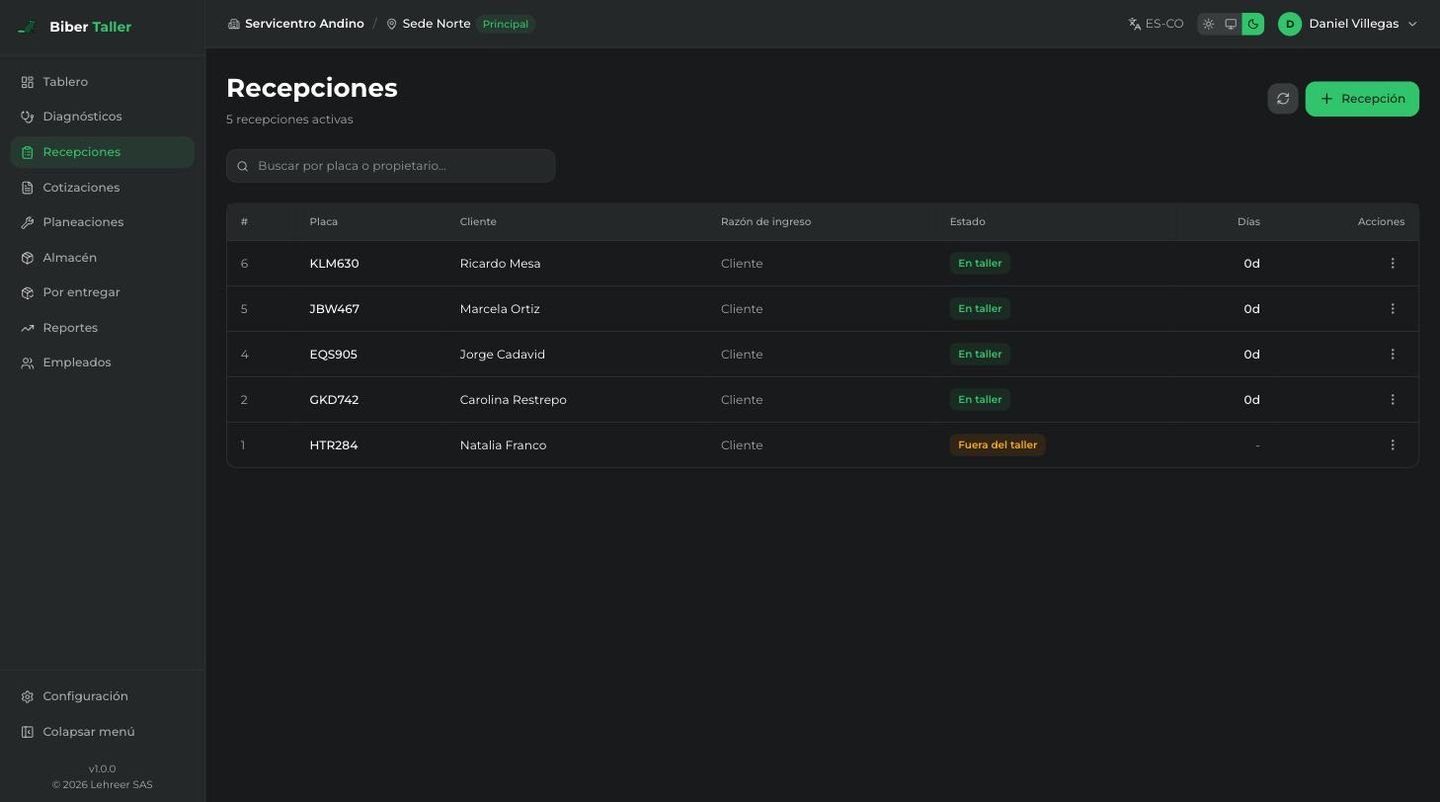Focus the Buscar por placa o propietario field
The height and width of the screenshot is (802, 1440).
point(391,166)
